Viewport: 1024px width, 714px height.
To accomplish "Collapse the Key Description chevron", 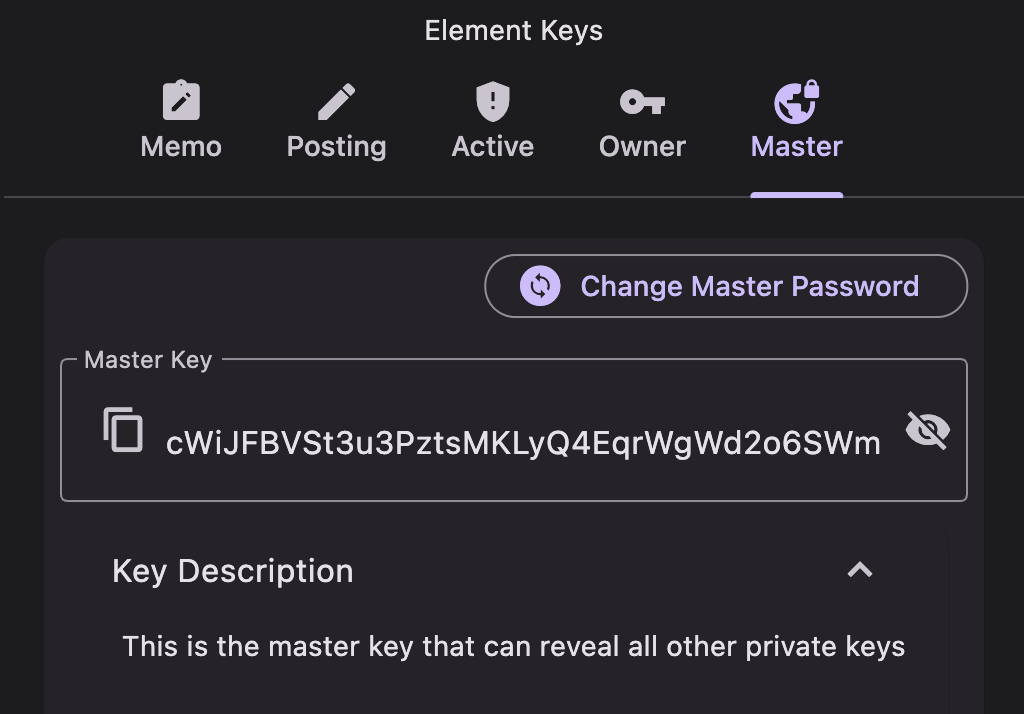I will [x=860, y=570].
